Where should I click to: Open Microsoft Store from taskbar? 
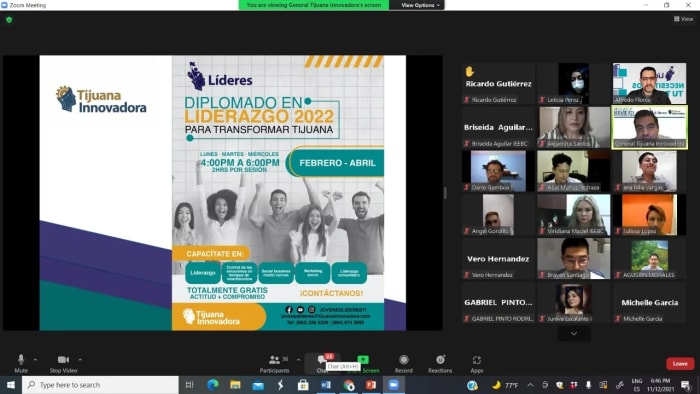[x=303, y=385]
